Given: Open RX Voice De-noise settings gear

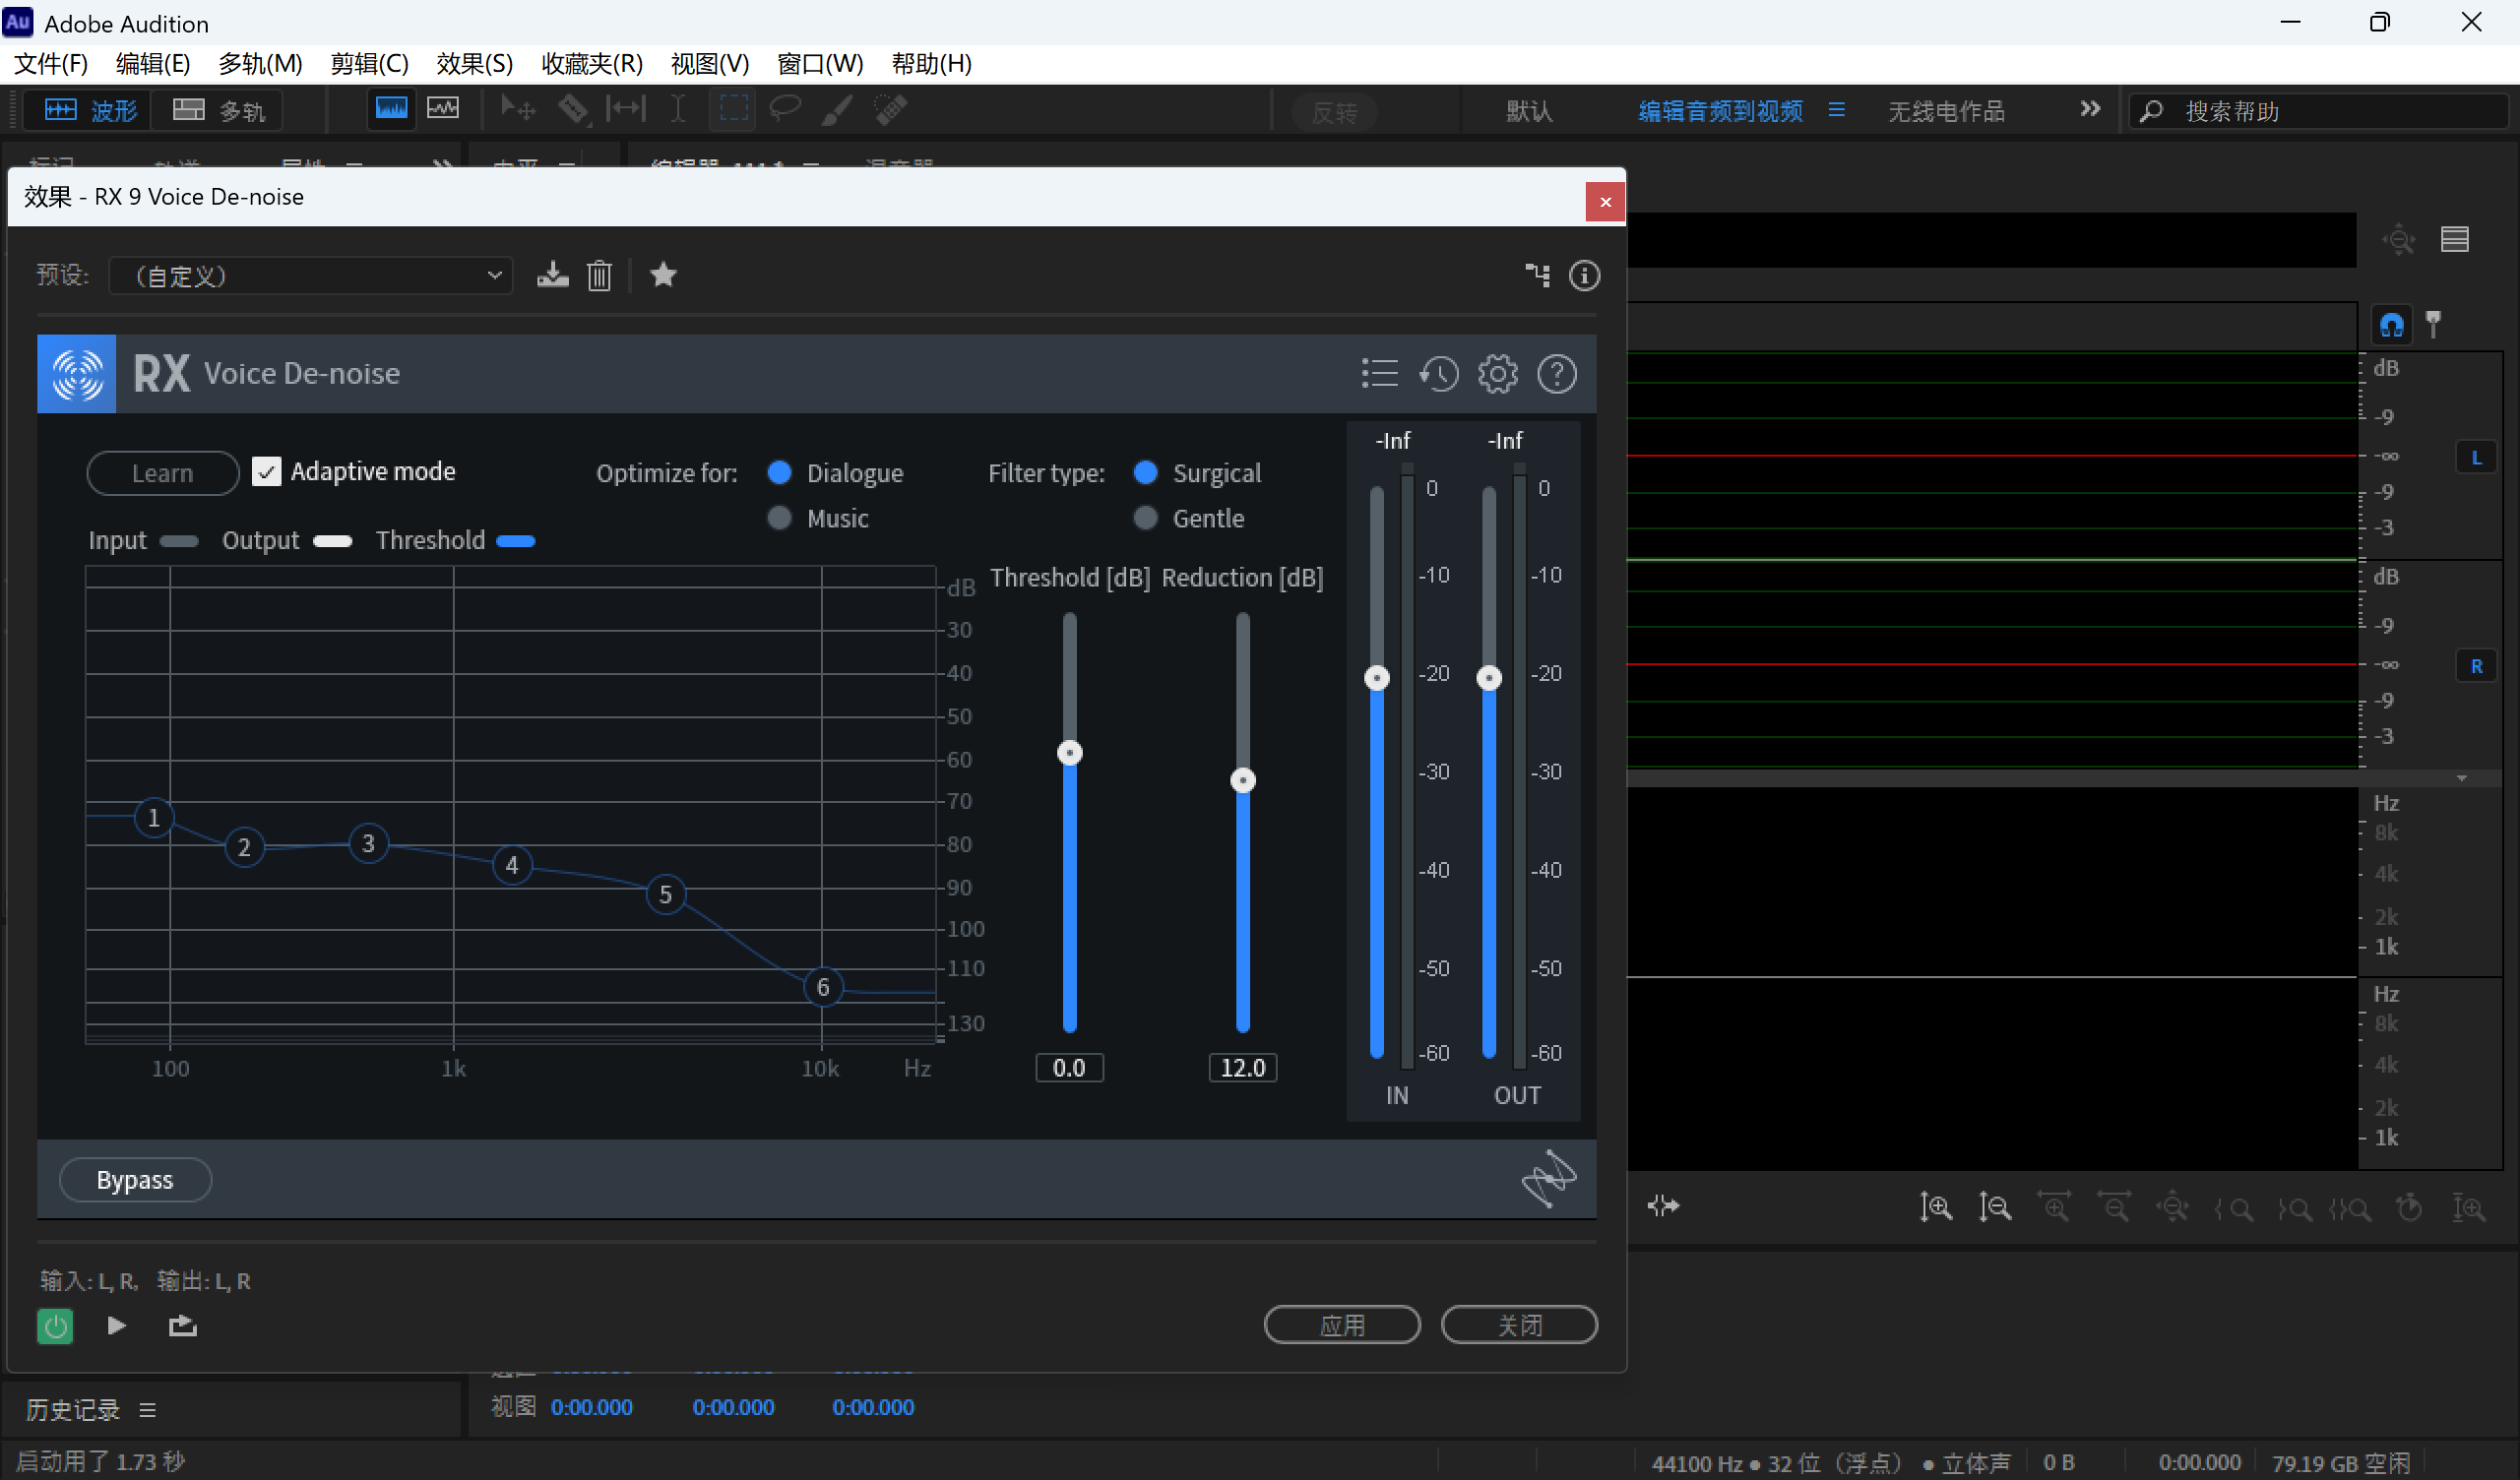Looking at the screenshot, I should (1498, 374).
